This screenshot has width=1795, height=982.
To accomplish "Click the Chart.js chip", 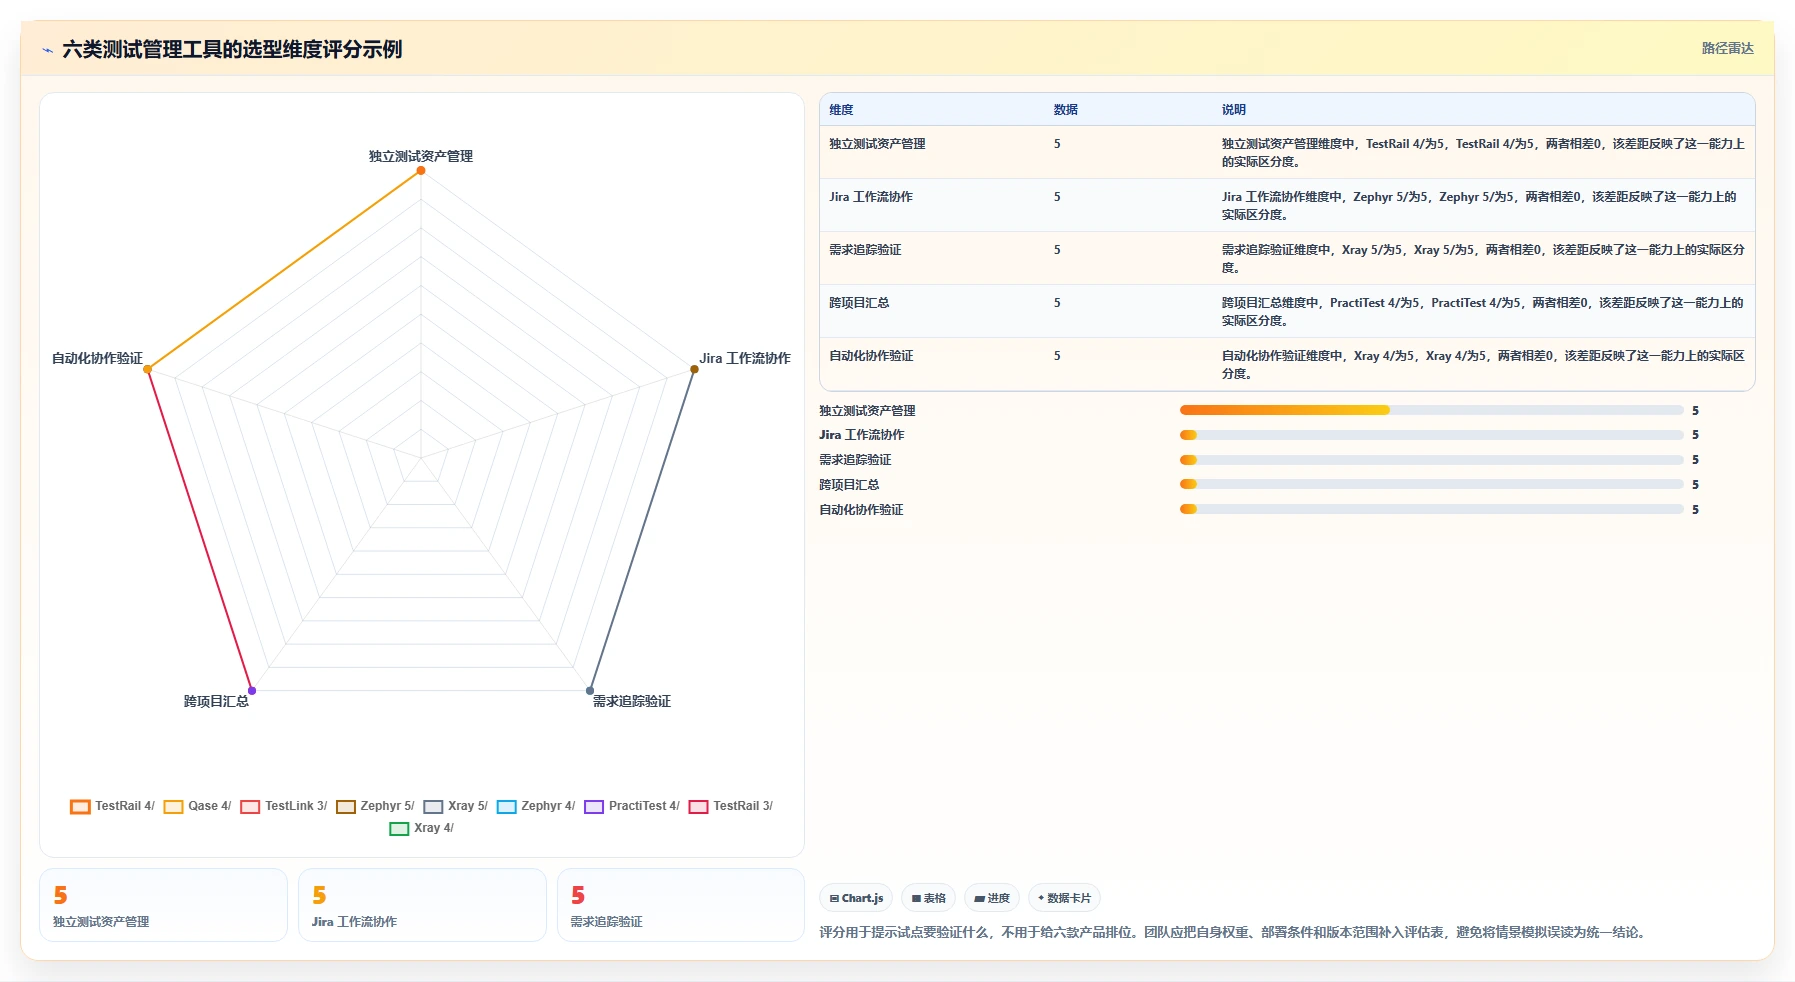I will (857, 898).
